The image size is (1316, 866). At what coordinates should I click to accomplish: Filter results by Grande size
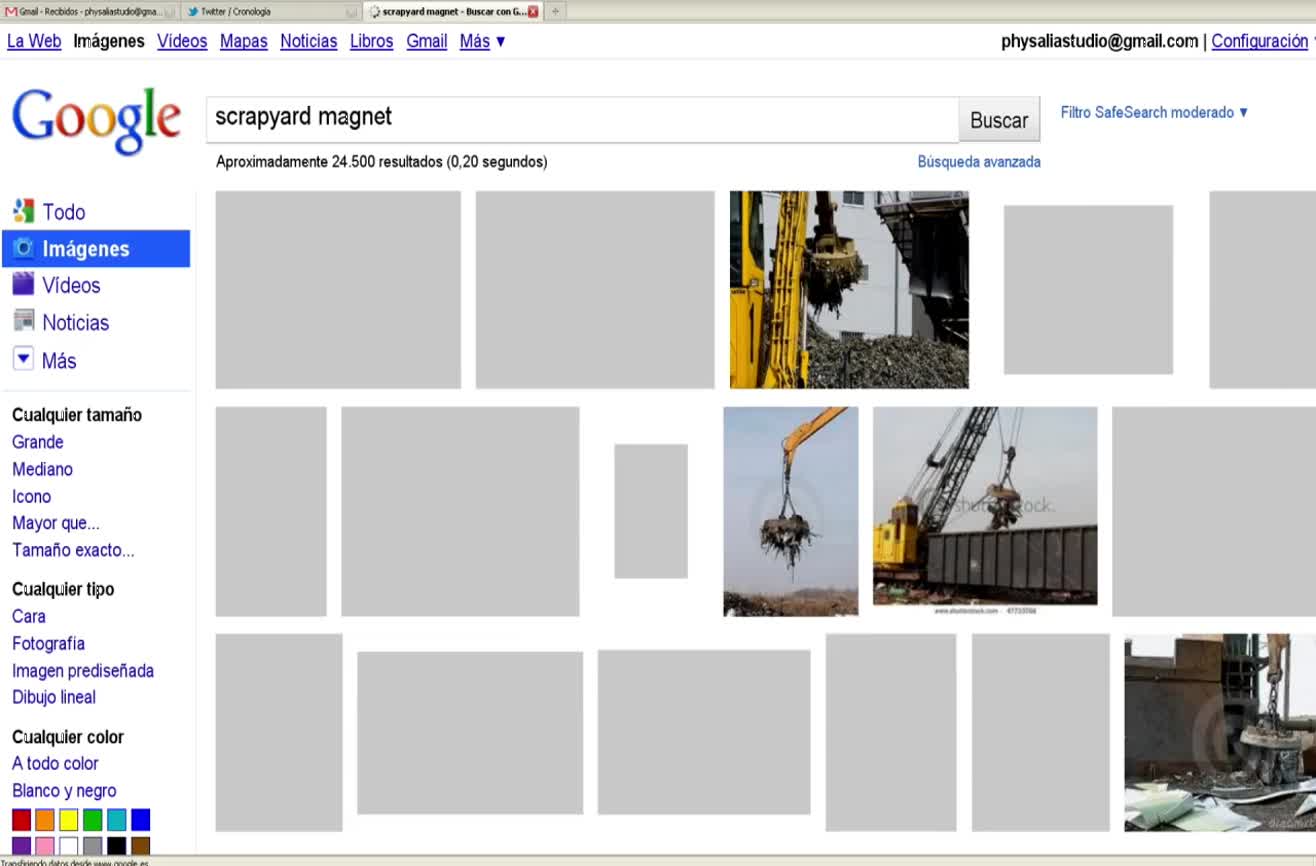tap(38, 442)
